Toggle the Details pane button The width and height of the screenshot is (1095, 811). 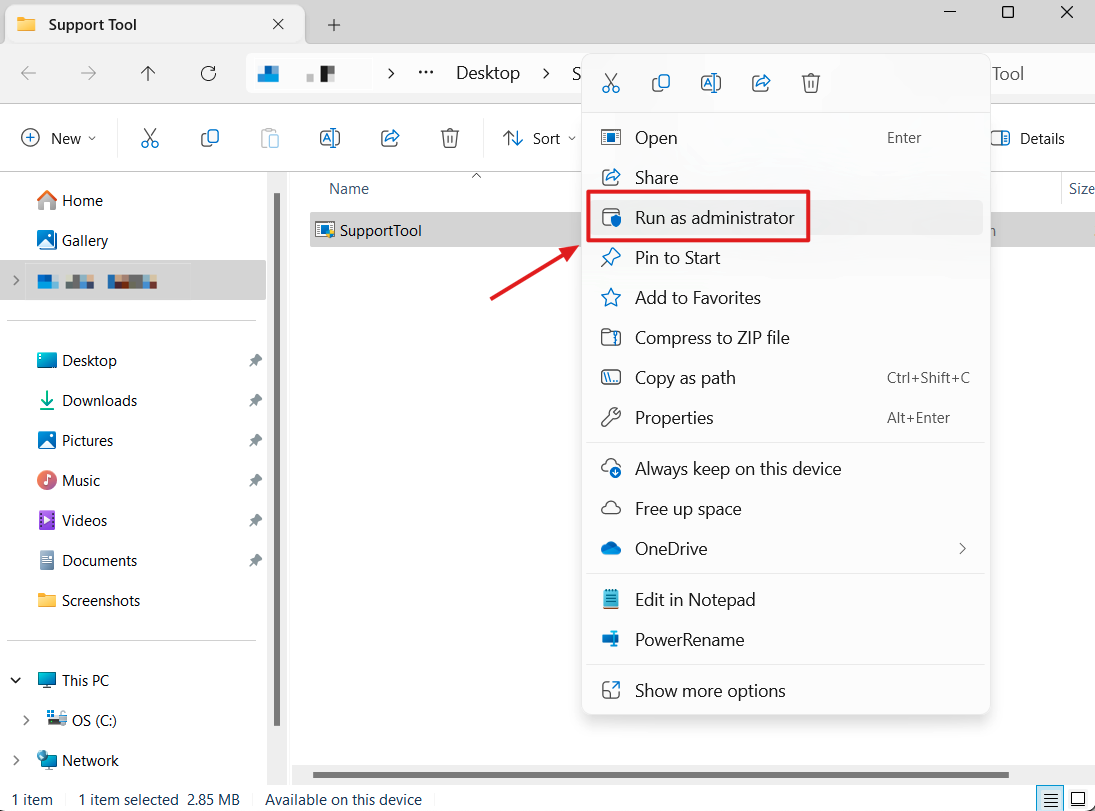point(1027,138)
